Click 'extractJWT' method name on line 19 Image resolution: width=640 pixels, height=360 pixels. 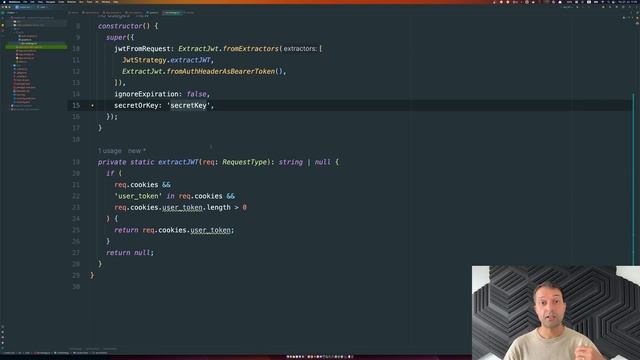click(178, 162)
